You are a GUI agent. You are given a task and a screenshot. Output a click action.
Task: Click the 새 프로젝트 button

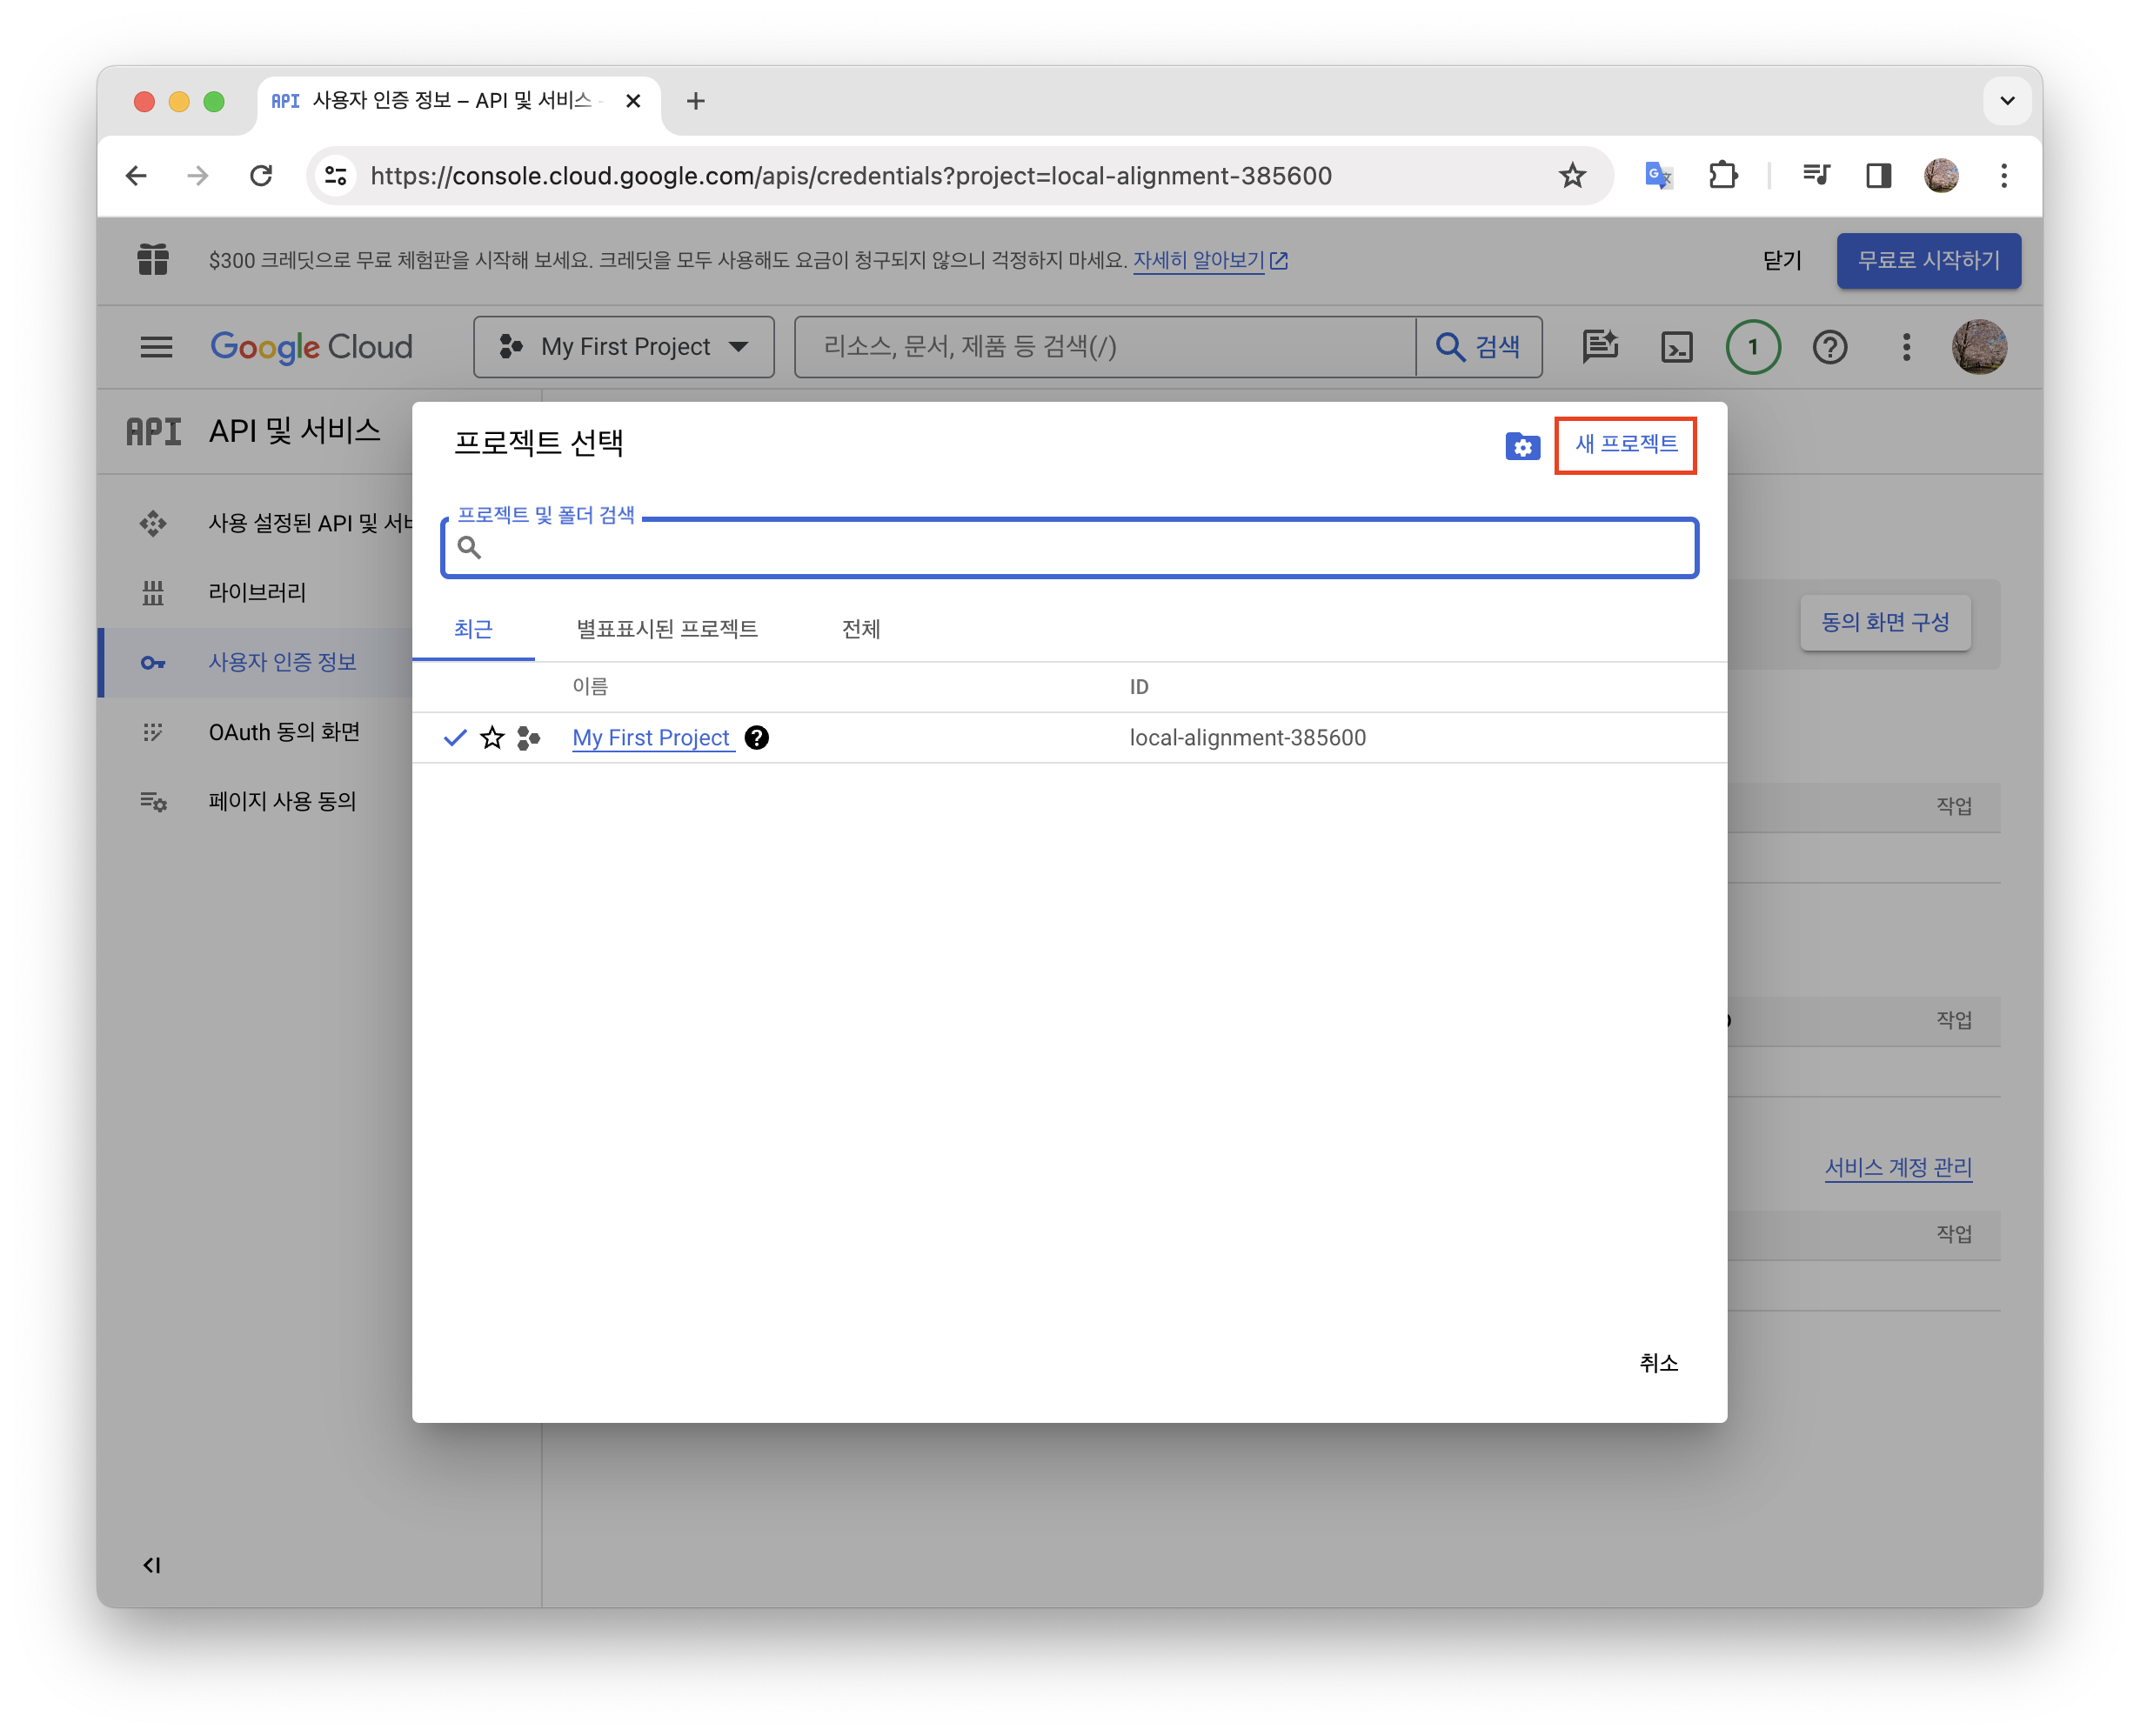point(1626,444)
